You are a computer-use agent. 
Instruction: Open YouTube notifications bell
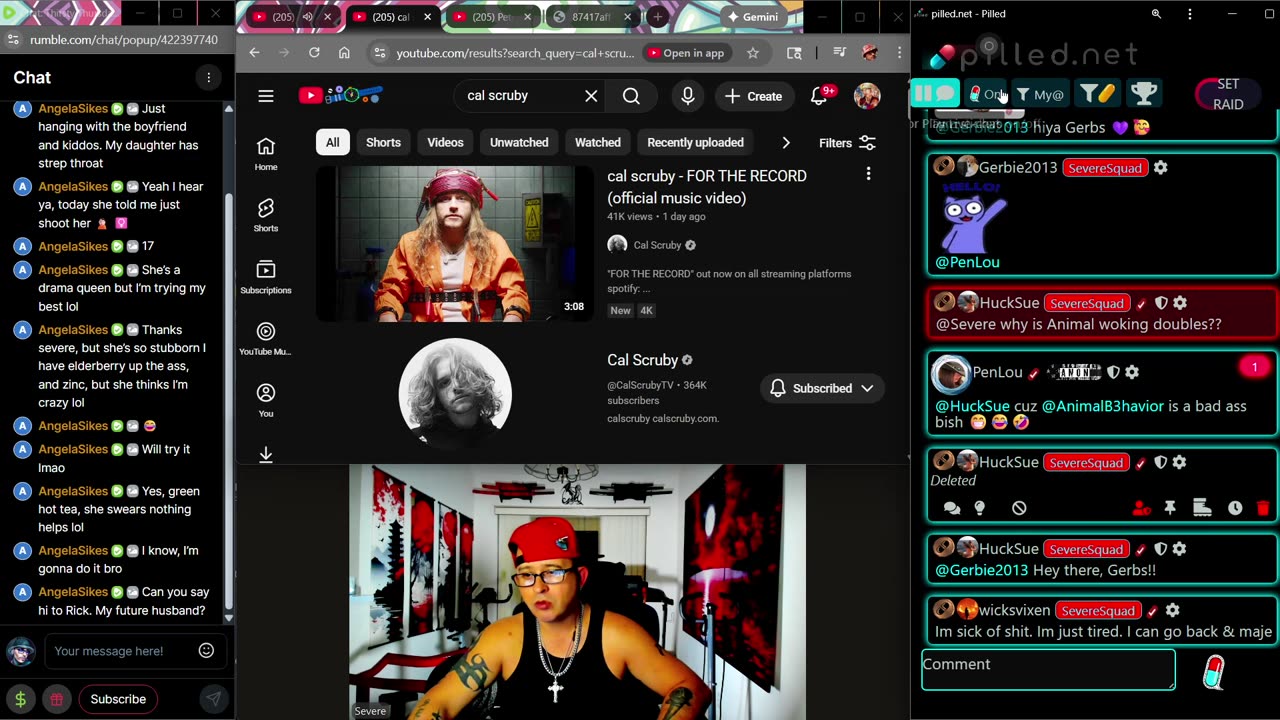click(x=821, y=95)
